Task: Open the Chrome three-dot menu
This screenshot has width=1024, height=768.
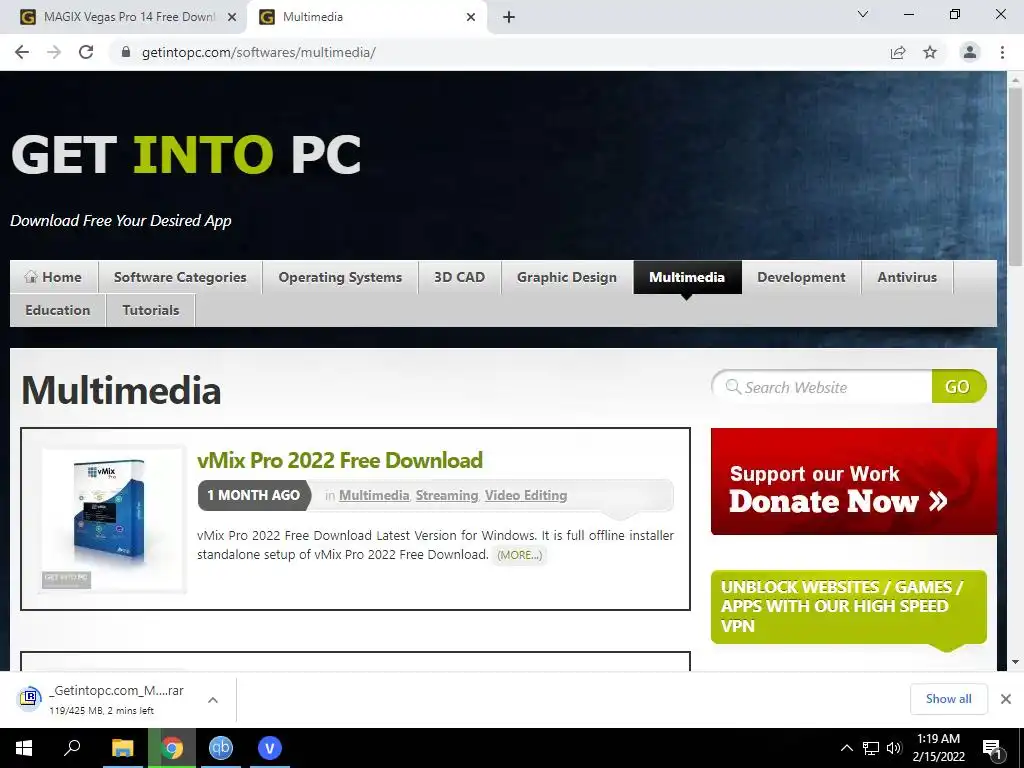Action: point(1002,52)
